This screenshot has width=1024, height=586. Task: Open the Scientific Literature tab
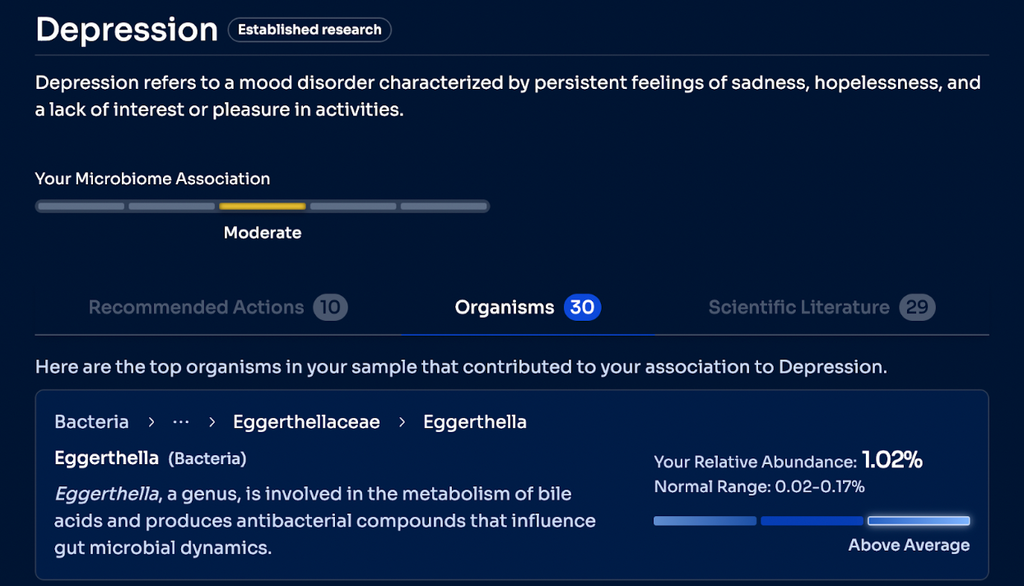tap(798, 307)
